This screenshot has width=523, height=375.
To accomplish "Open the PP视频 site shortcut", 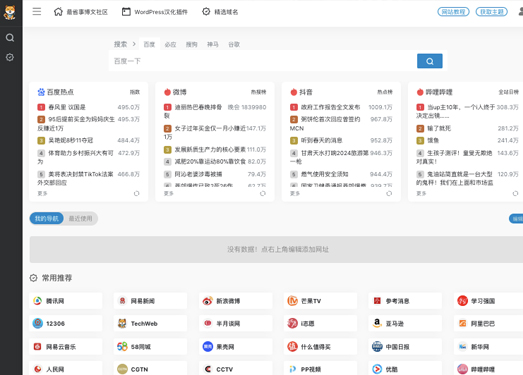I will tap(320, 369).
